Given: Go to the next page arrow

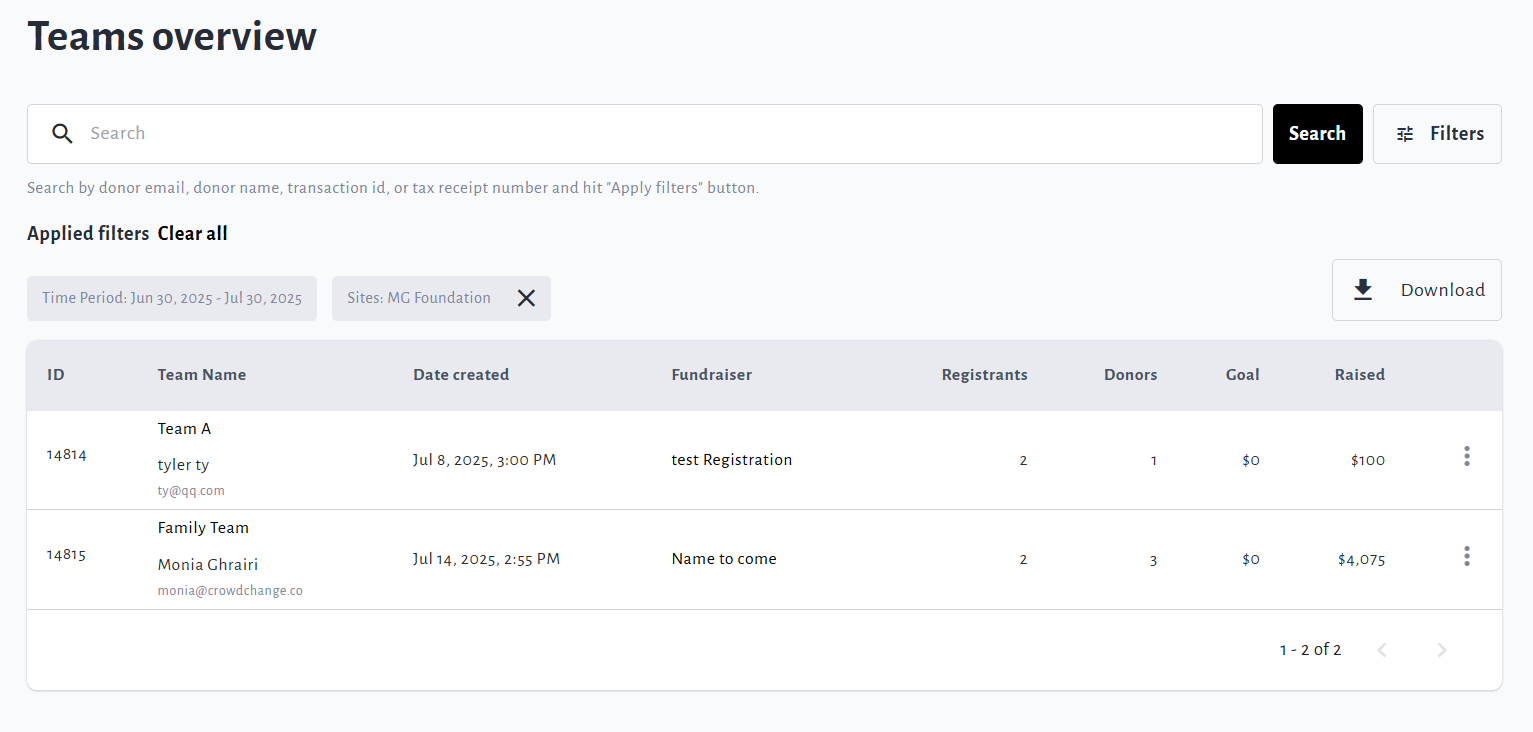Looking at the screenshot, I should click(x=1441, y=650).
